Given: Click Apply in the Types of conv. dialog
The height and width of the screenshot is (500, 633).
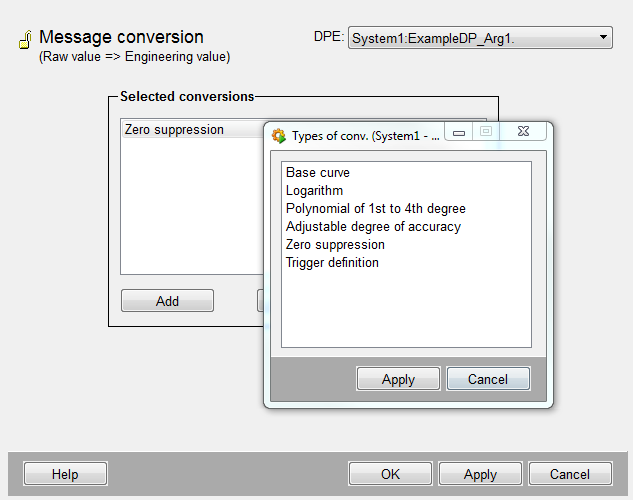Looking at the screenshot, I should (x=398, y=379).
